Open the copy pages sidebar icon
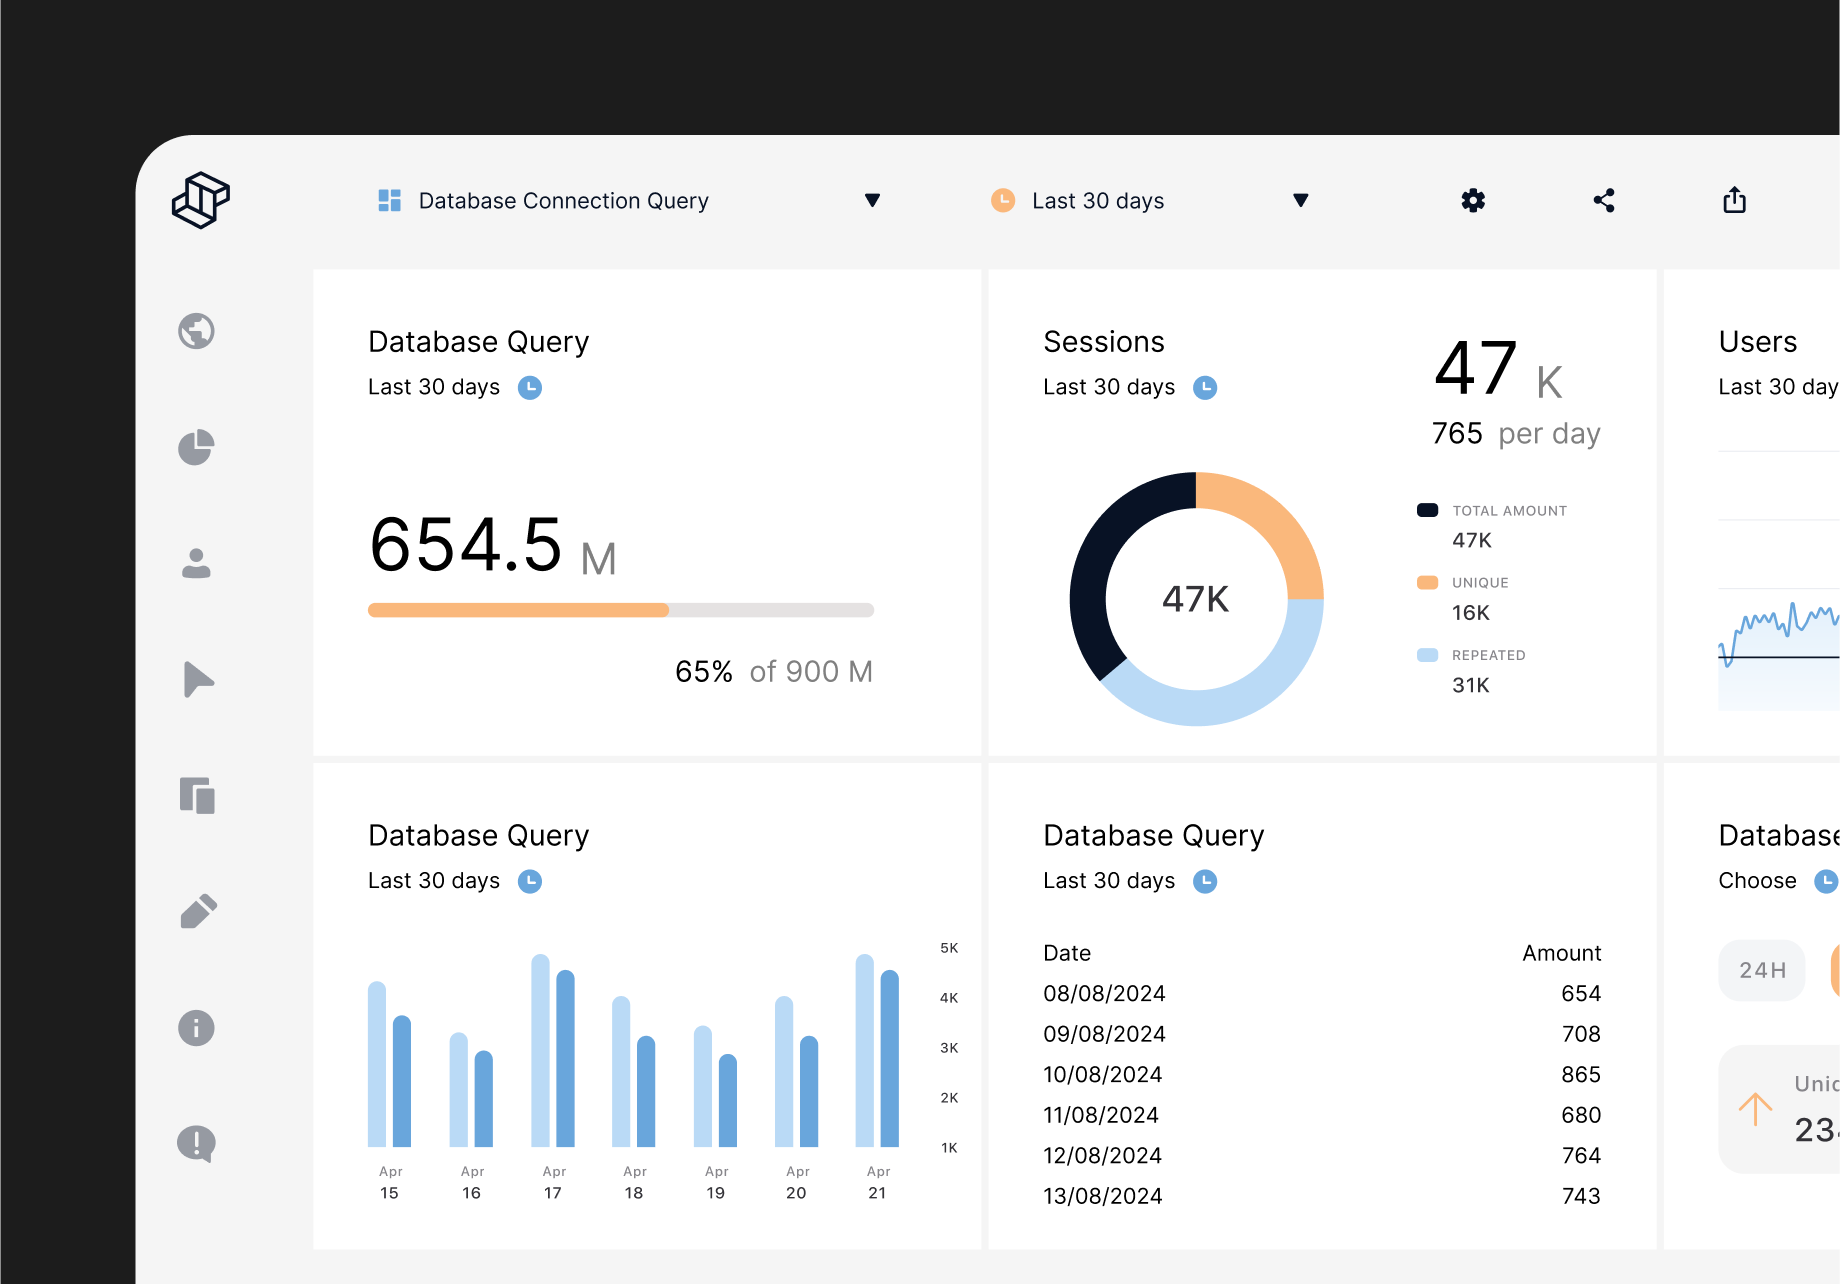This screenshot has height=1284, width=1840. point(197,796)
